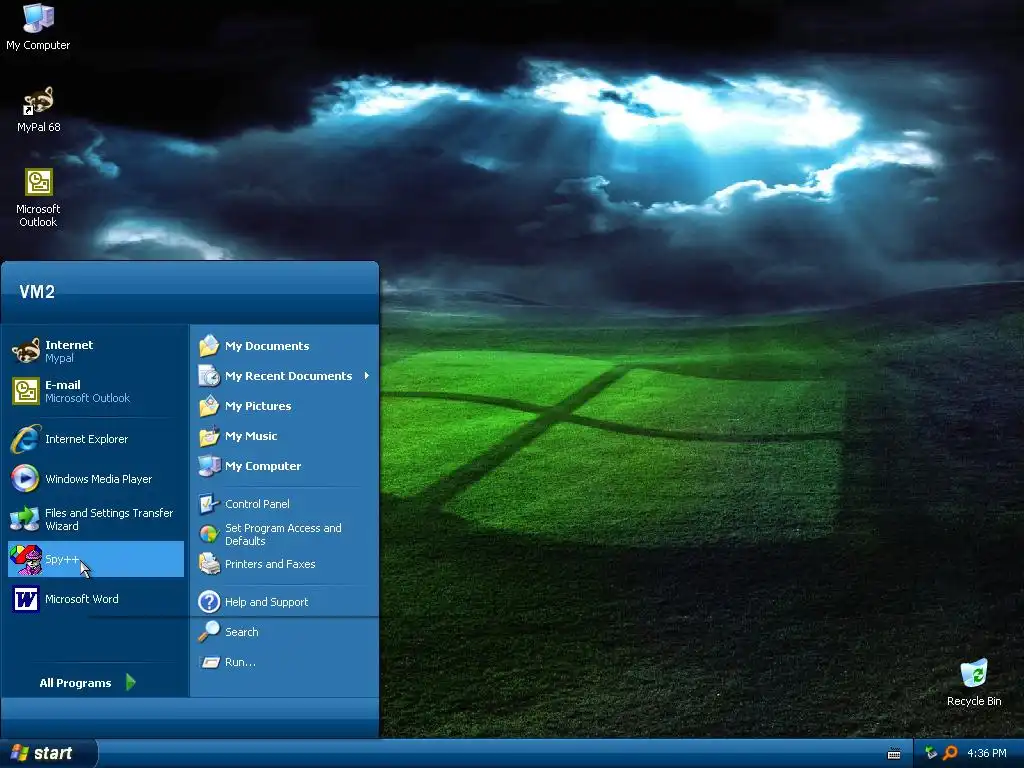Open Microsoft Outlook desktop icon
This screenshot has height=768, width=1024.
38,197
